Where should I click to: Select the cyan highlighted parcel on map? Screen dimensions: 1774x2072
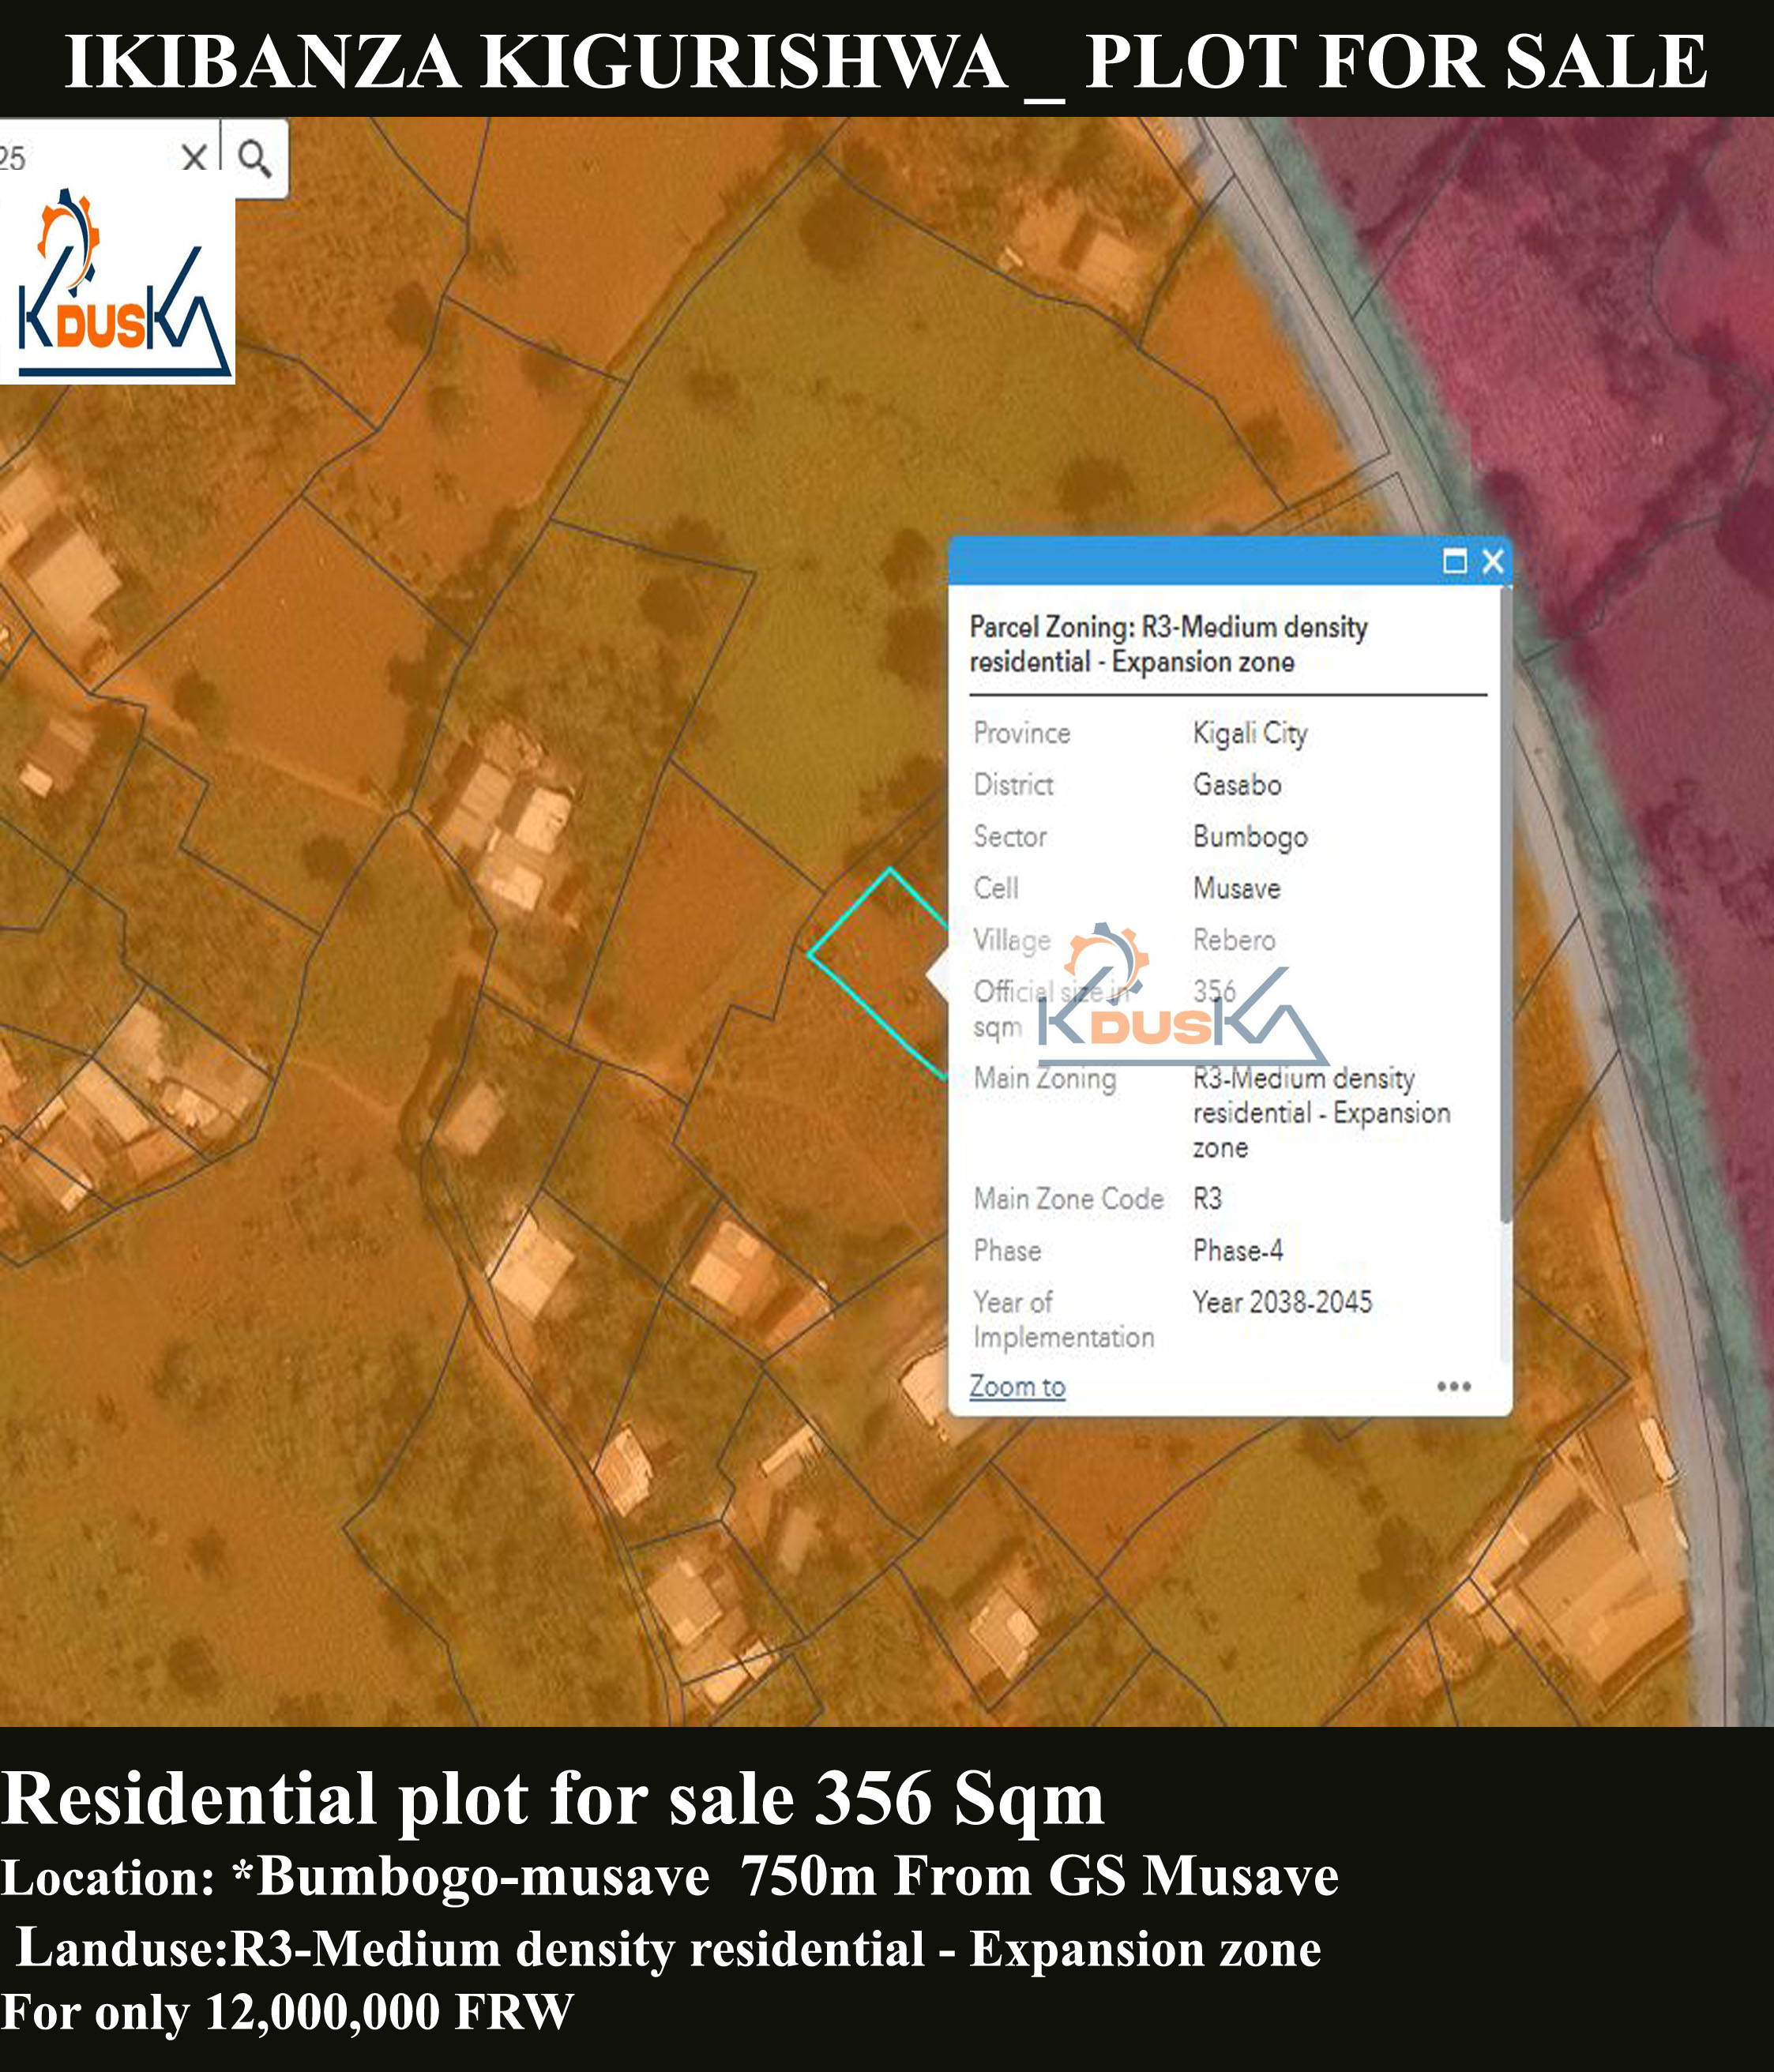(x=878, y=972)
